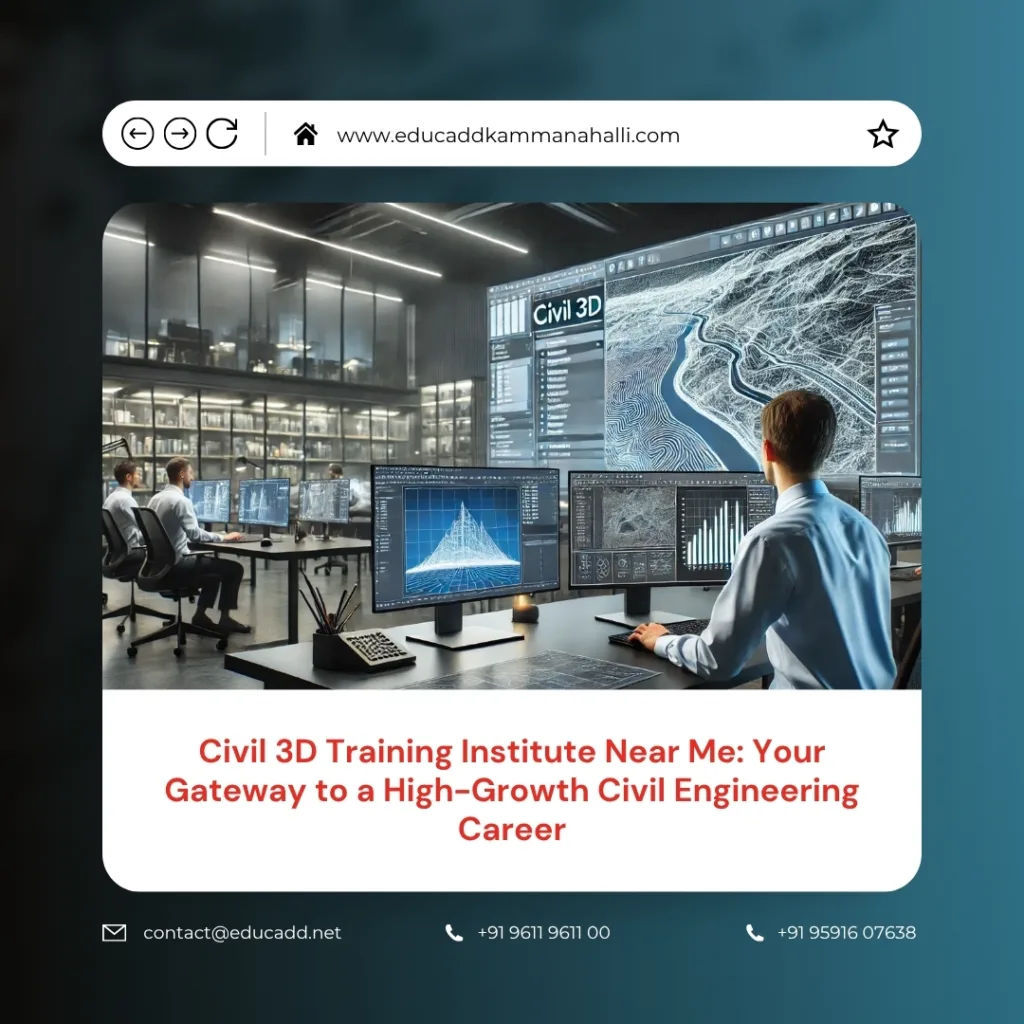The image size is (1024, 1024).
Task: Click the envelope icon beside the email
Action: click(x=113, y=932)
